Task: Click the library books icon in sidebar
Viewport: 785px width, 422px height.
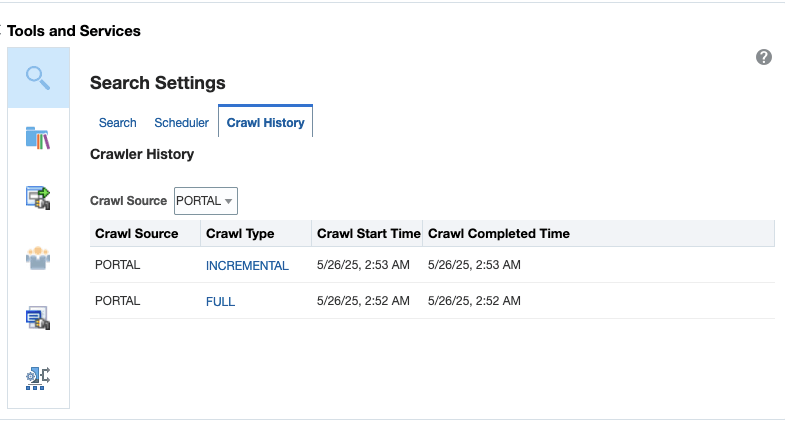Action: pos(38,138)
